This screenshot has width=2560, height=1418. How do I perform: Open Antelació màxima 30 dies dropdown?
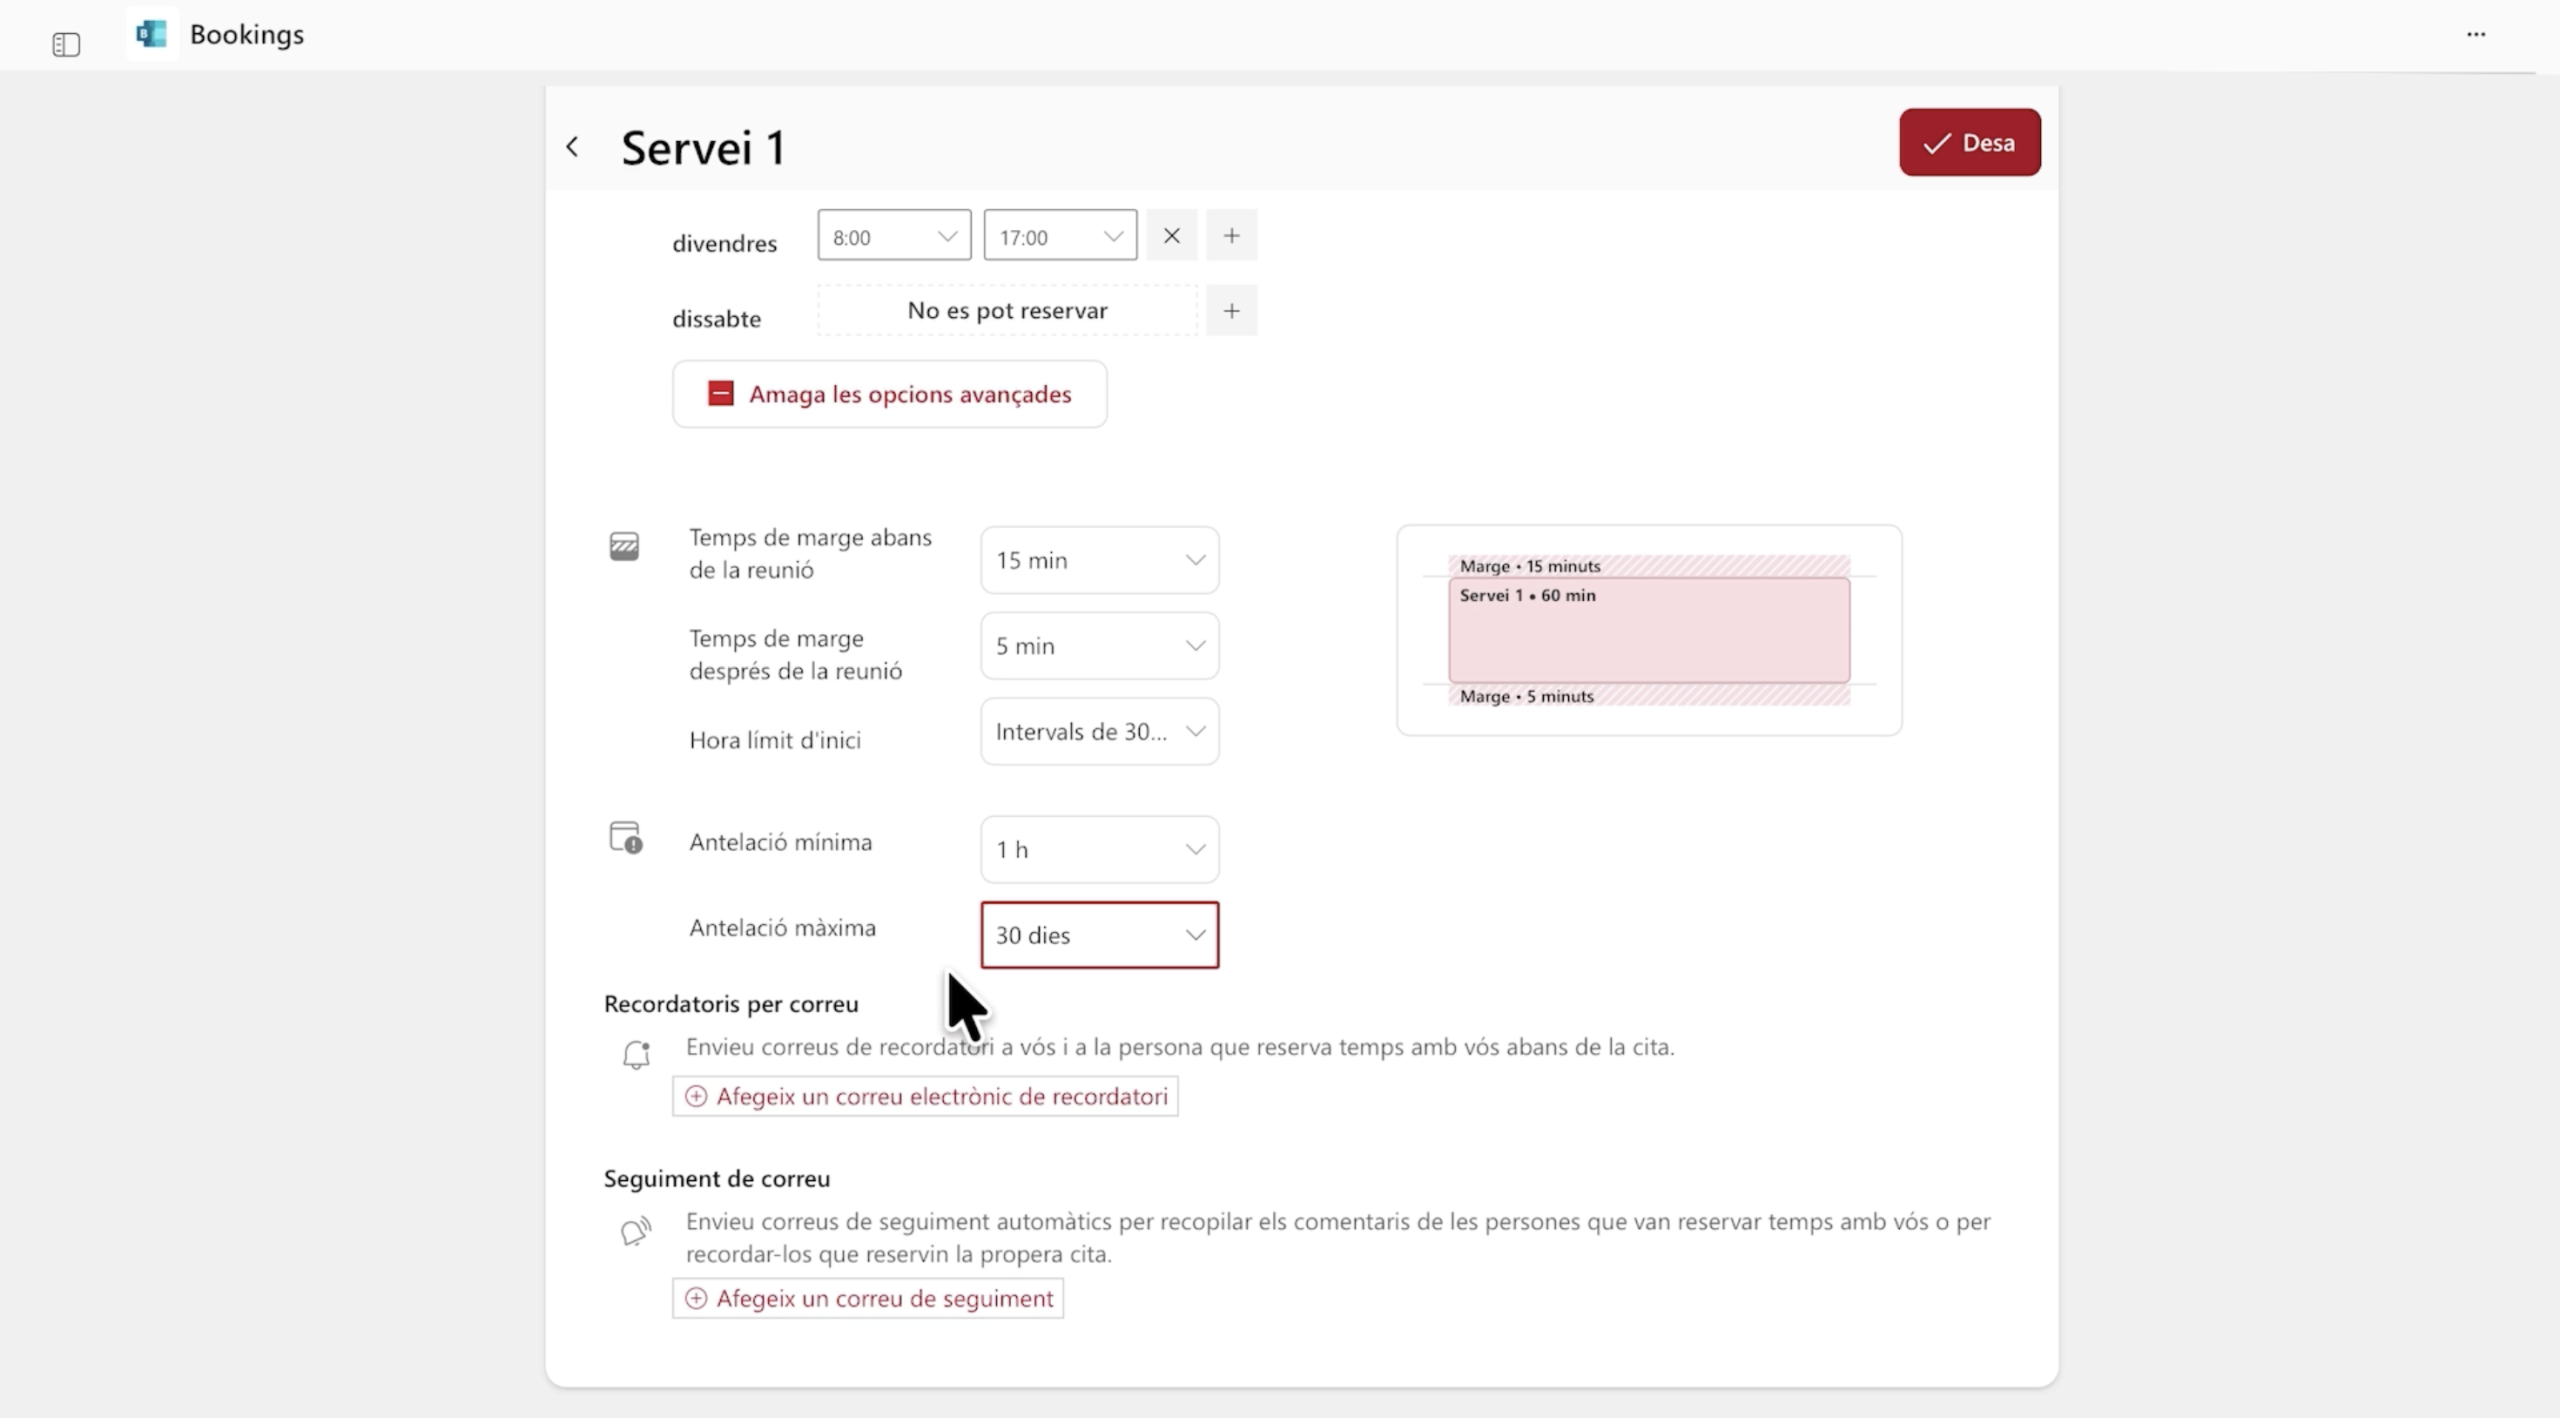tap(1099, 935)
